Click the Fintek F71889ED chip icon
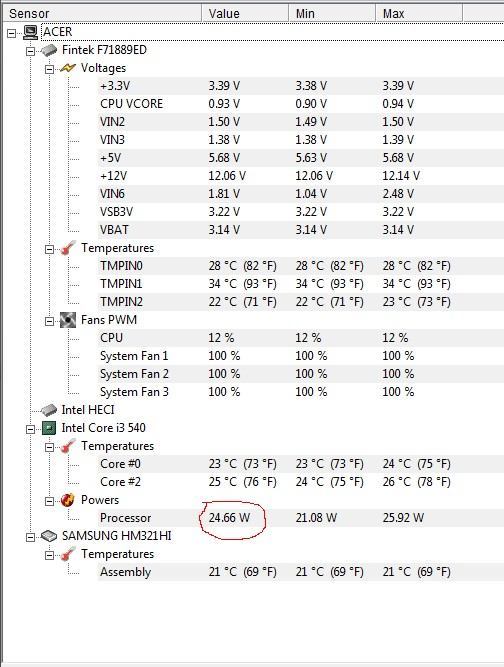Viewport: 504px width, 667px height. [49, 50]
